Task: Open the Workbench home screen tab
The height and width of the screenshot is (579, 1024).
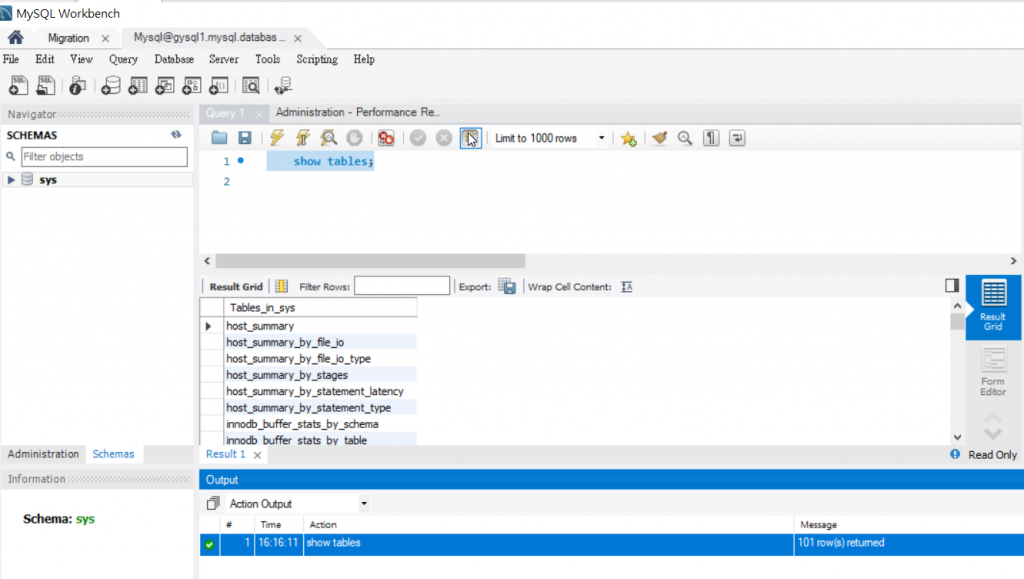Action: point(16,37)
